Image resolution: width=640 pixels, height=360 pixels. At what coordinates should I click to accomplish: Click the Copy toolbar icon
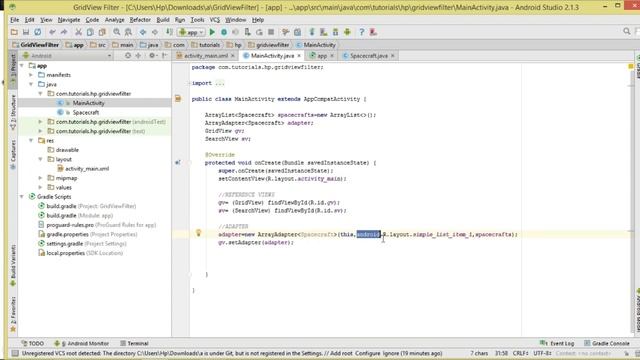pyautogui.click(x=90, y=32)
